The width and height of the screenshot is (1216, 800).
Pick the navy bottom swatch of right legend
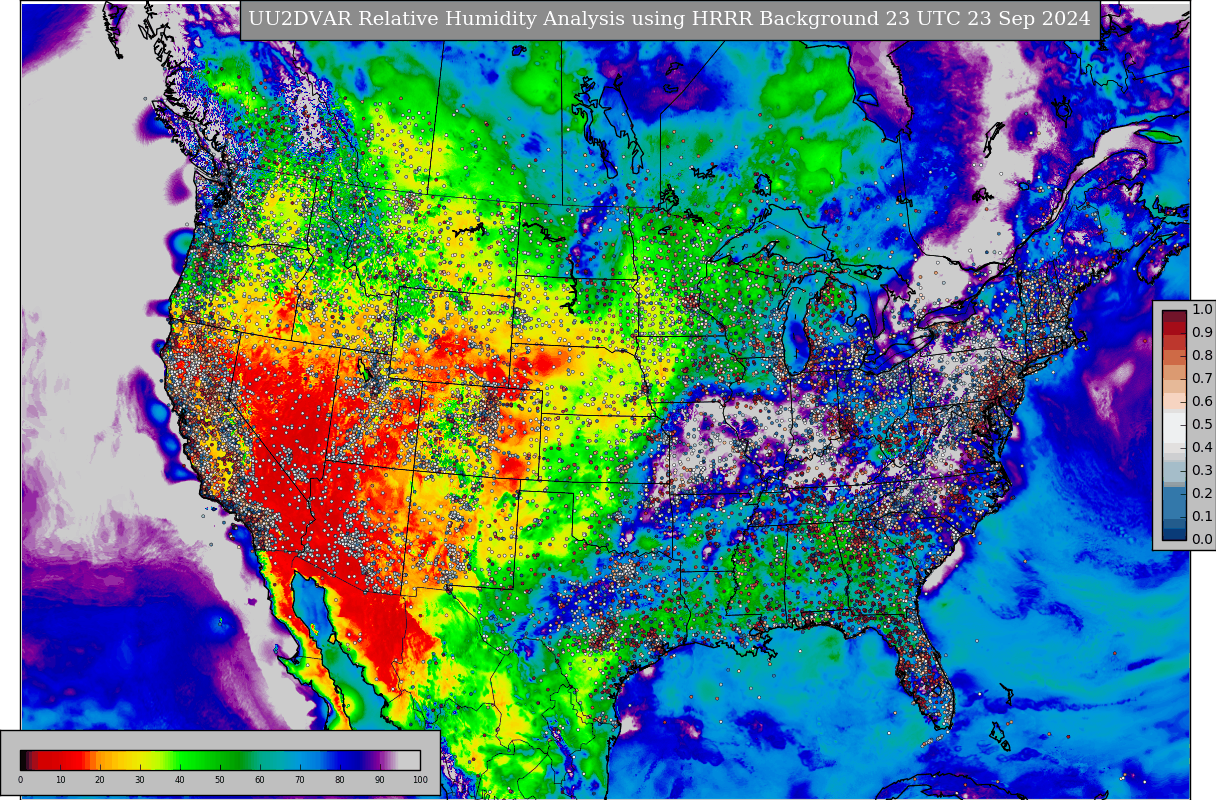pyautogui.click(x=1174, y=535)
